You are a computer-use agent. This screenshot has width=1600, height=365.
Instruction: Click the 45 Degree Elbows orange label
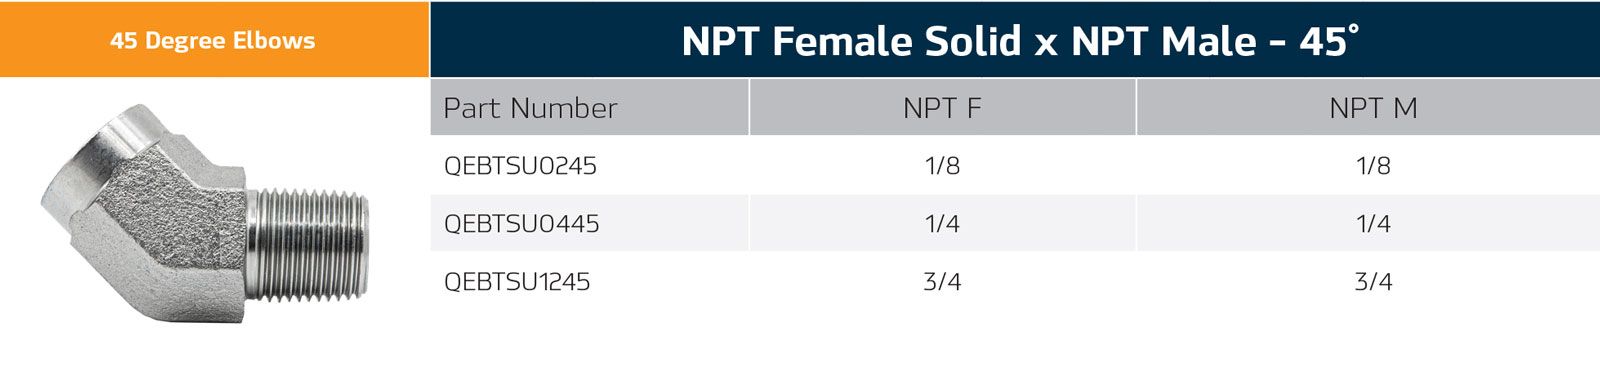point(213,41)
